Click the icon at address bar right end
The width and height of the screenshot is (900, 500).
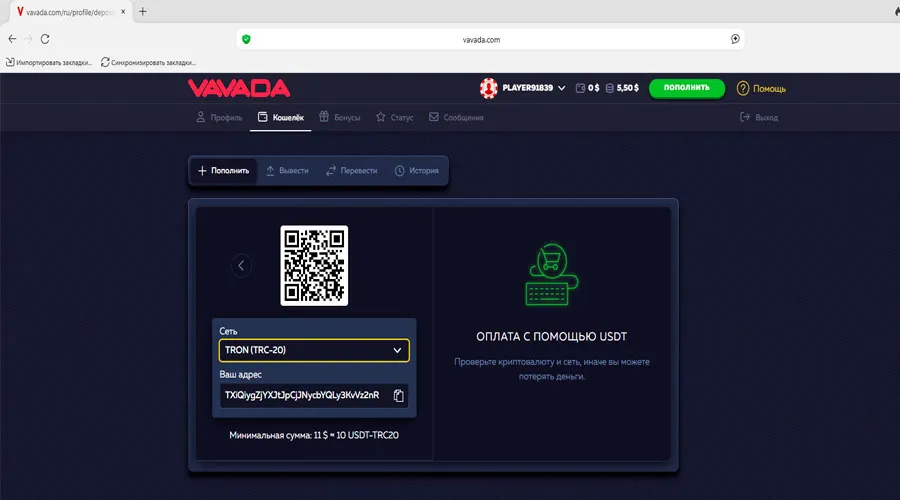pos(735,39)
